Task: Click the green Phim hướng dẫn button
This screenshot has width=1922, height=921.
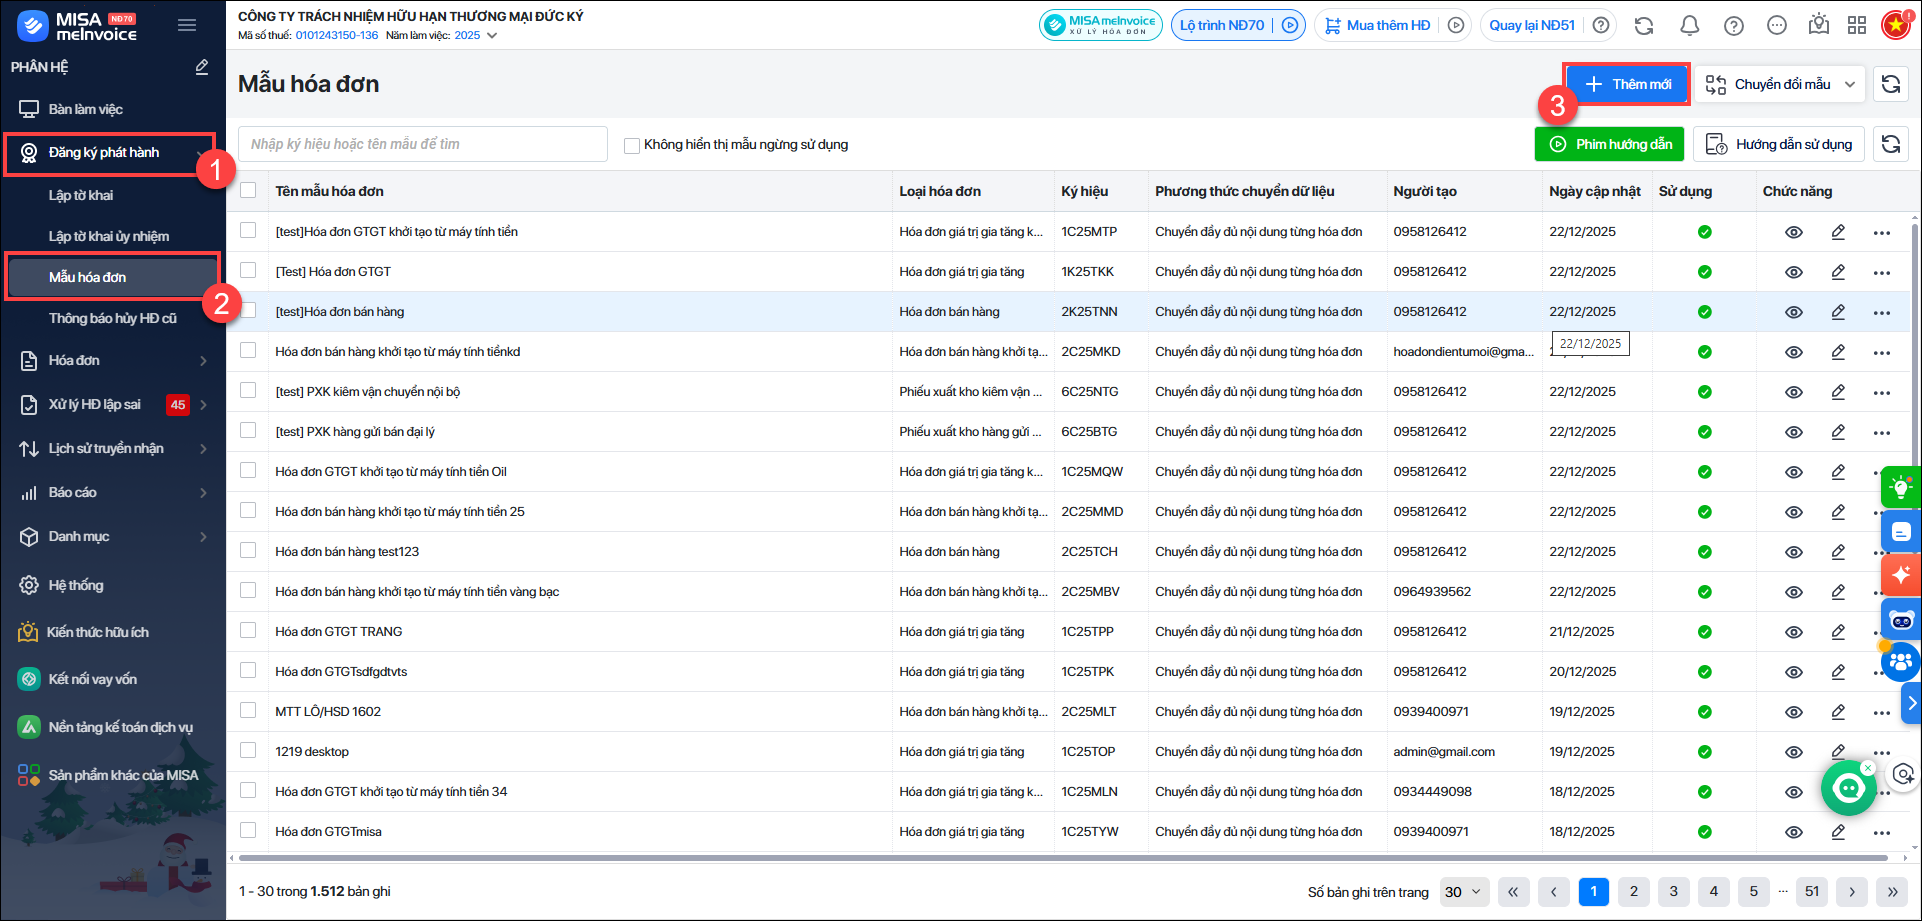Action: (x=1609, y=145)
